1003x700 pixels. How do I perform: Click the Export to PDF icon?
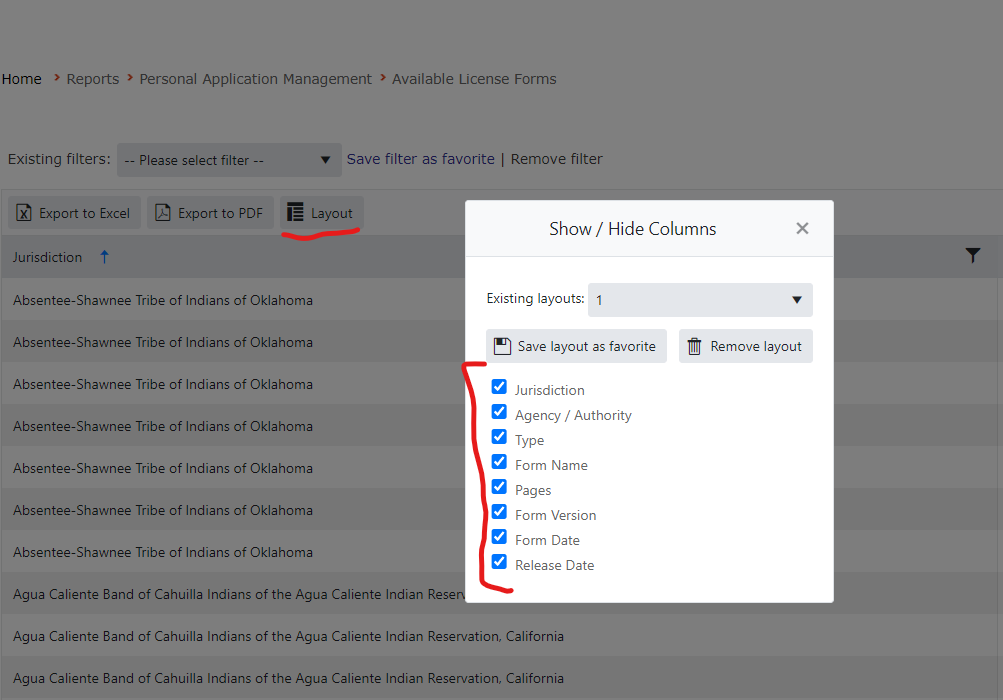click(163, 213)
